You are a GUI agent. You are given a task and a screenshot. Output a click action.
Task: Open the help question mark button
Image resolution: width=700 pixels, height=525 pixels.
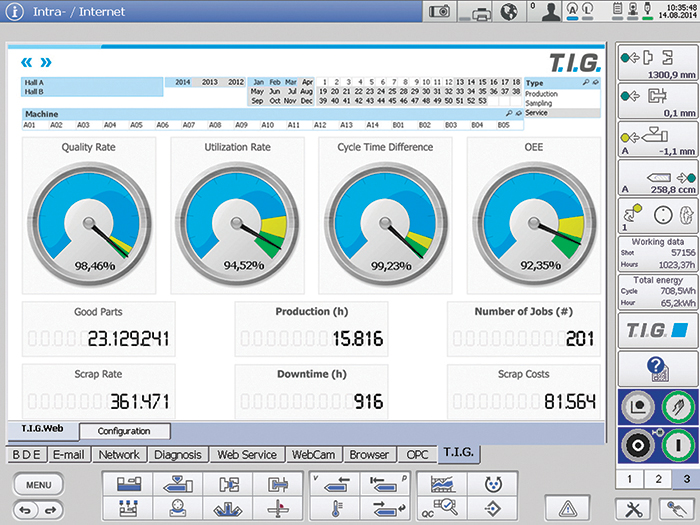click(654, 370)
